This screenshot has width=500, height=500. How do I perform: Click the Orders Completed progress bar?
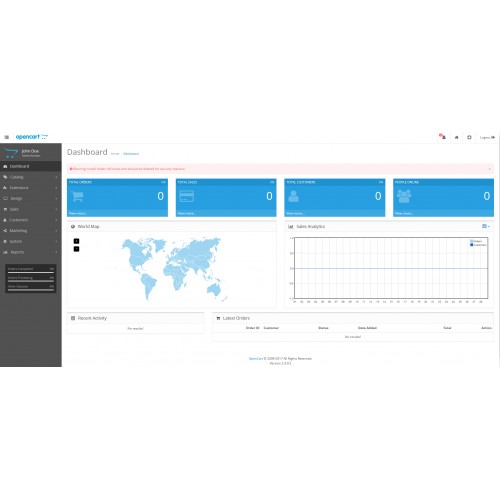point(31,272)
